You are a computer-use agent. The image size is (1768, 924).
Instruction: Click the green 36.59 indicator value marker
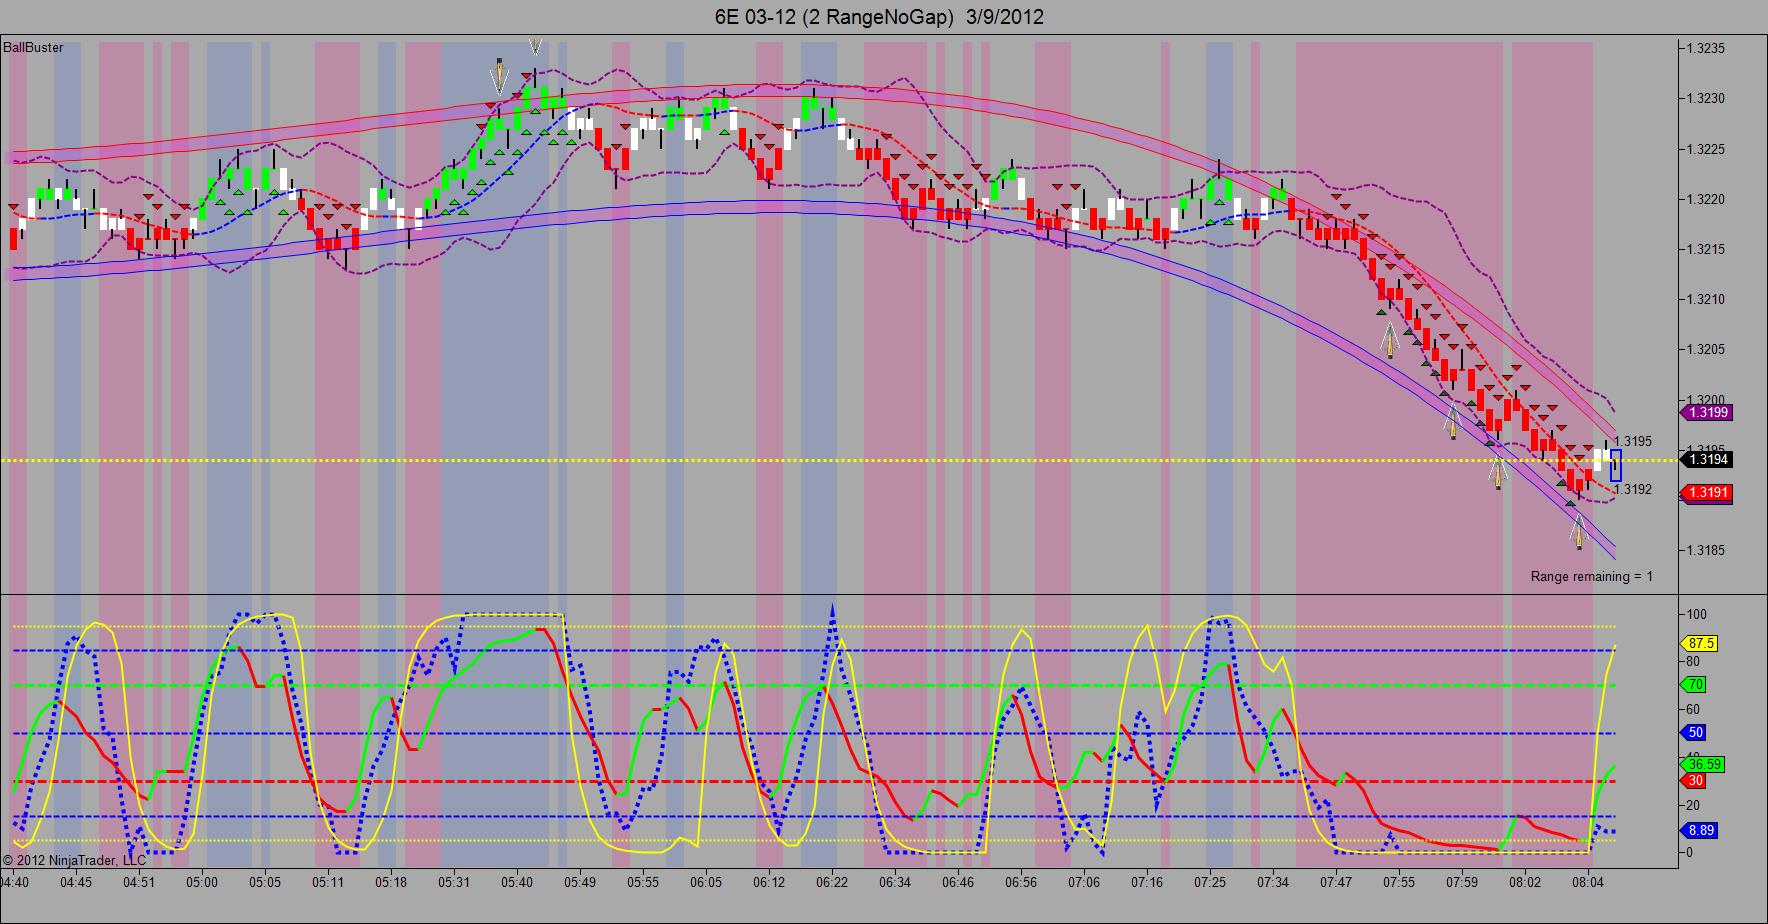coord(1705,765)
